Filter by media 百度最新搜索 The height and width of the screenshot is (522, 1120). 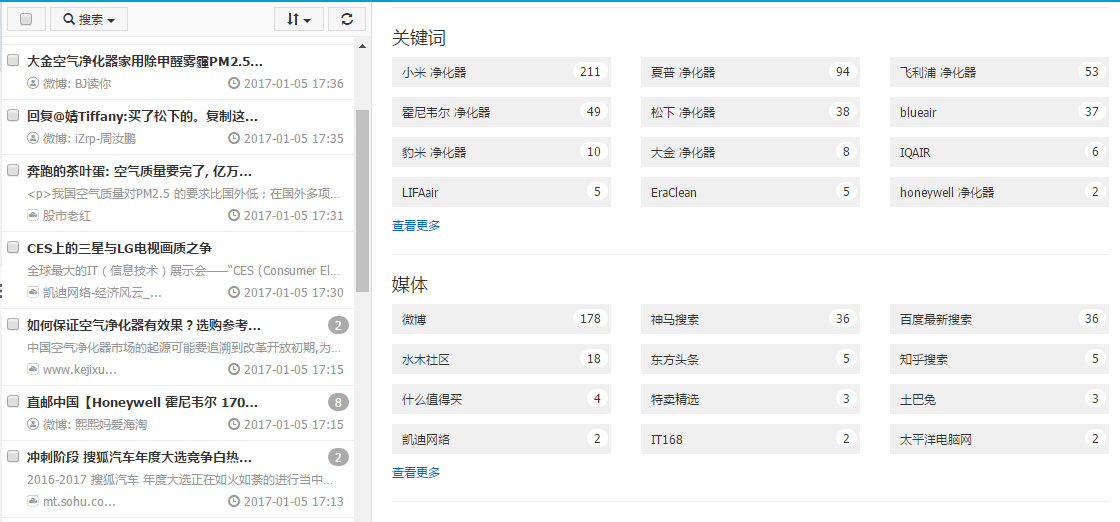[999, 319]
